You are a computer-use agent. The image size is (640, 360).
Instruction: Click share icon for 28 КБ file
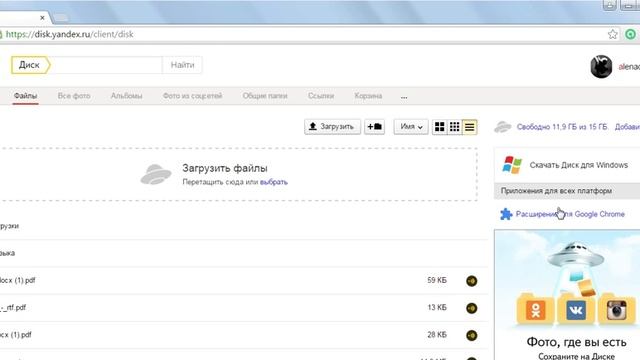coord(471,335)
